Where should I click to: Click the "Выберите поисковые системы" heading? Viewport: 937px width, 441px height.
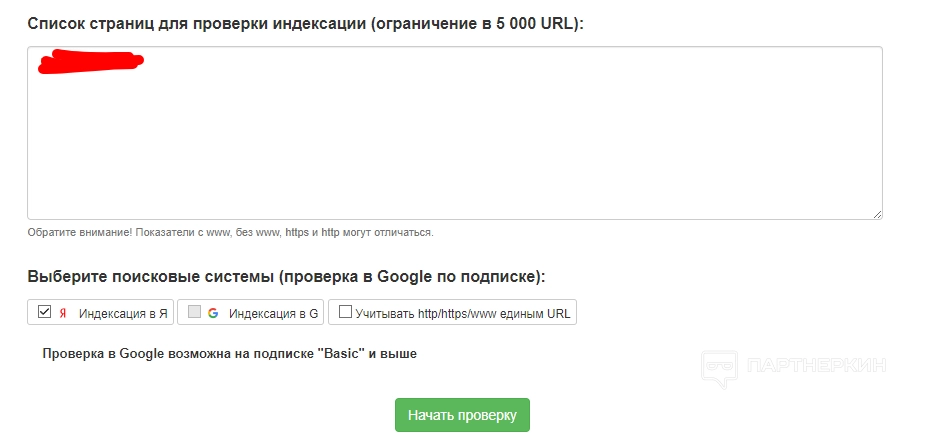pyautogui.click(x=150, y=276)
